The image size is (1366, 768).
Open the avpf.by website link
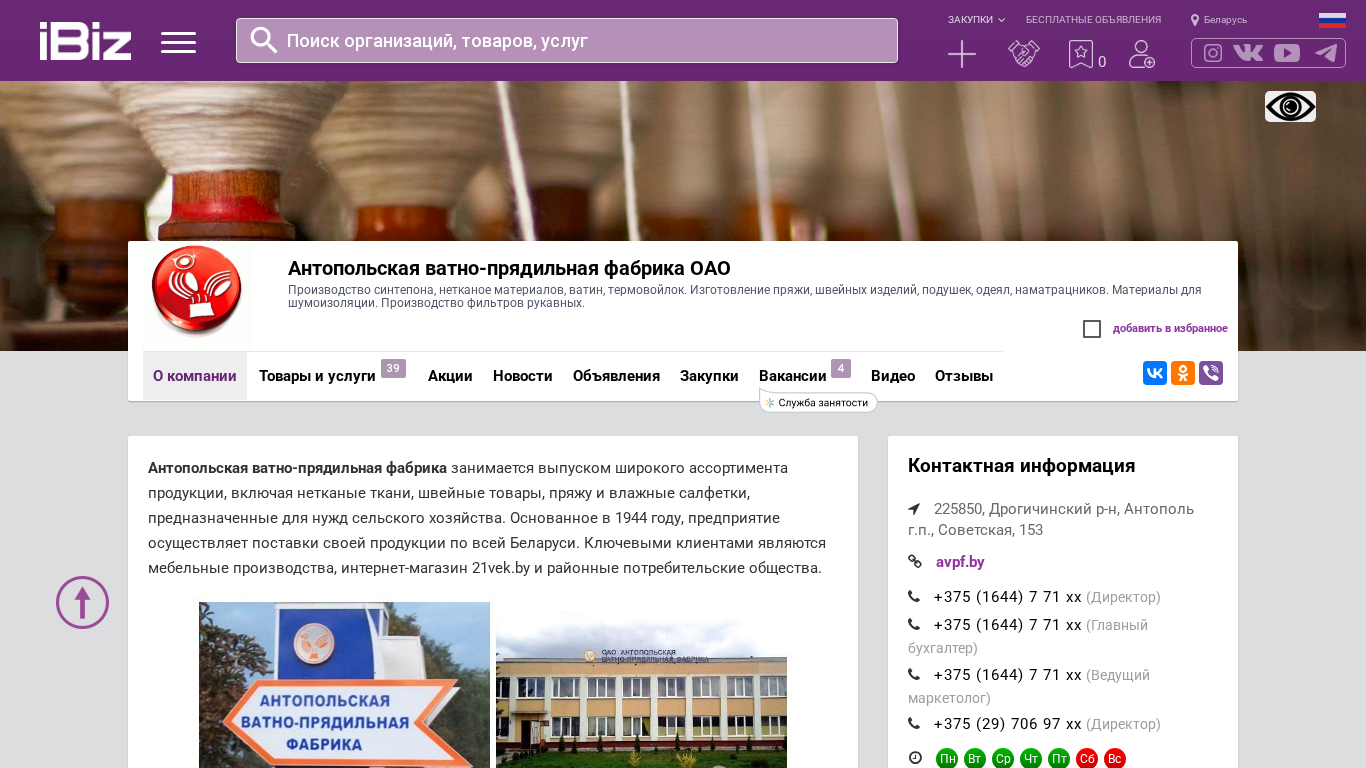960,562
